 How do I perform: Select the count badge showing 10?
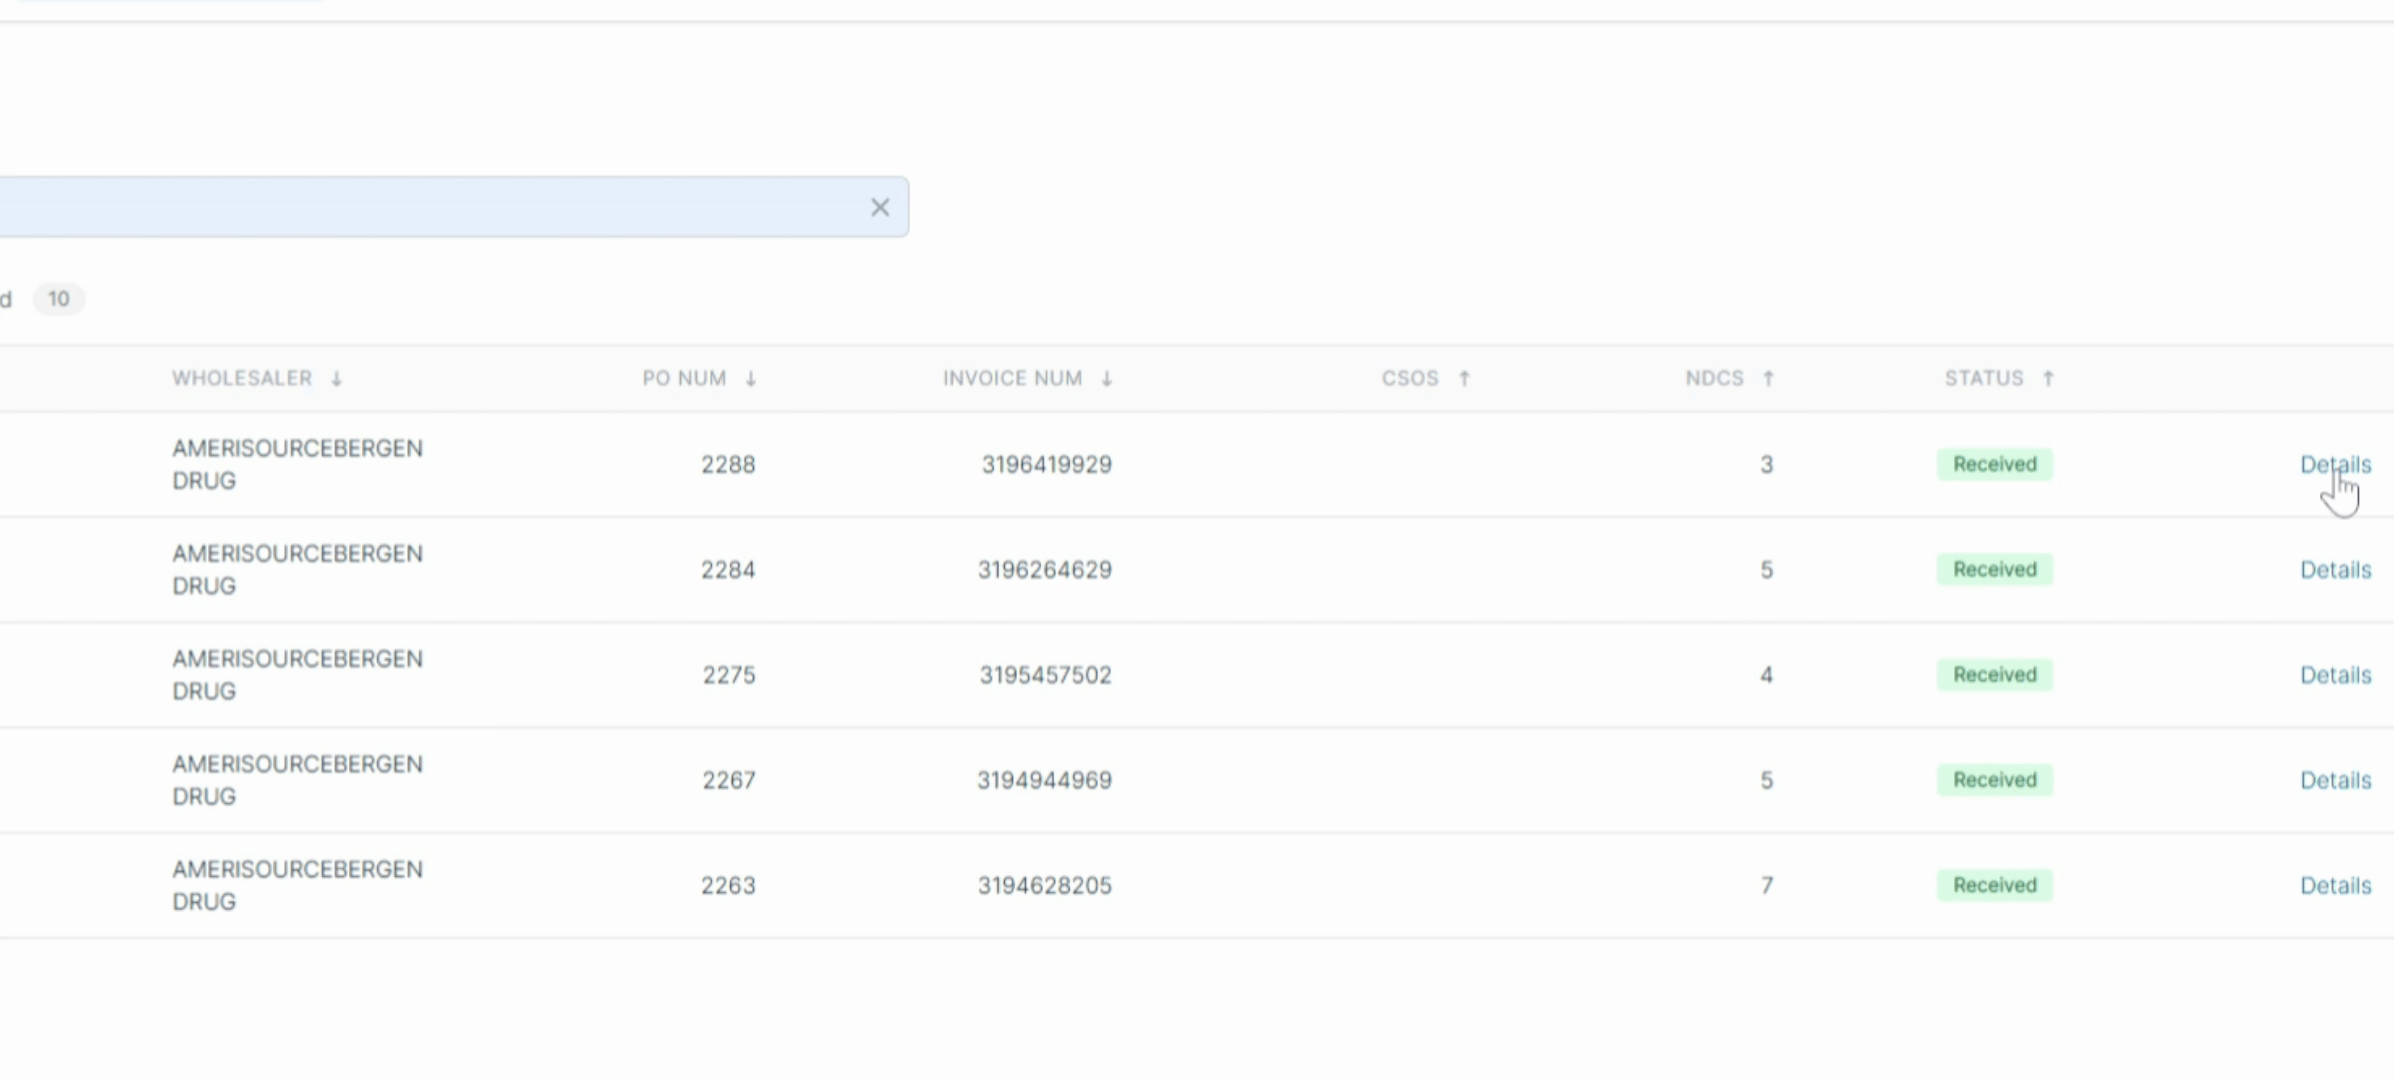(59, 299)
